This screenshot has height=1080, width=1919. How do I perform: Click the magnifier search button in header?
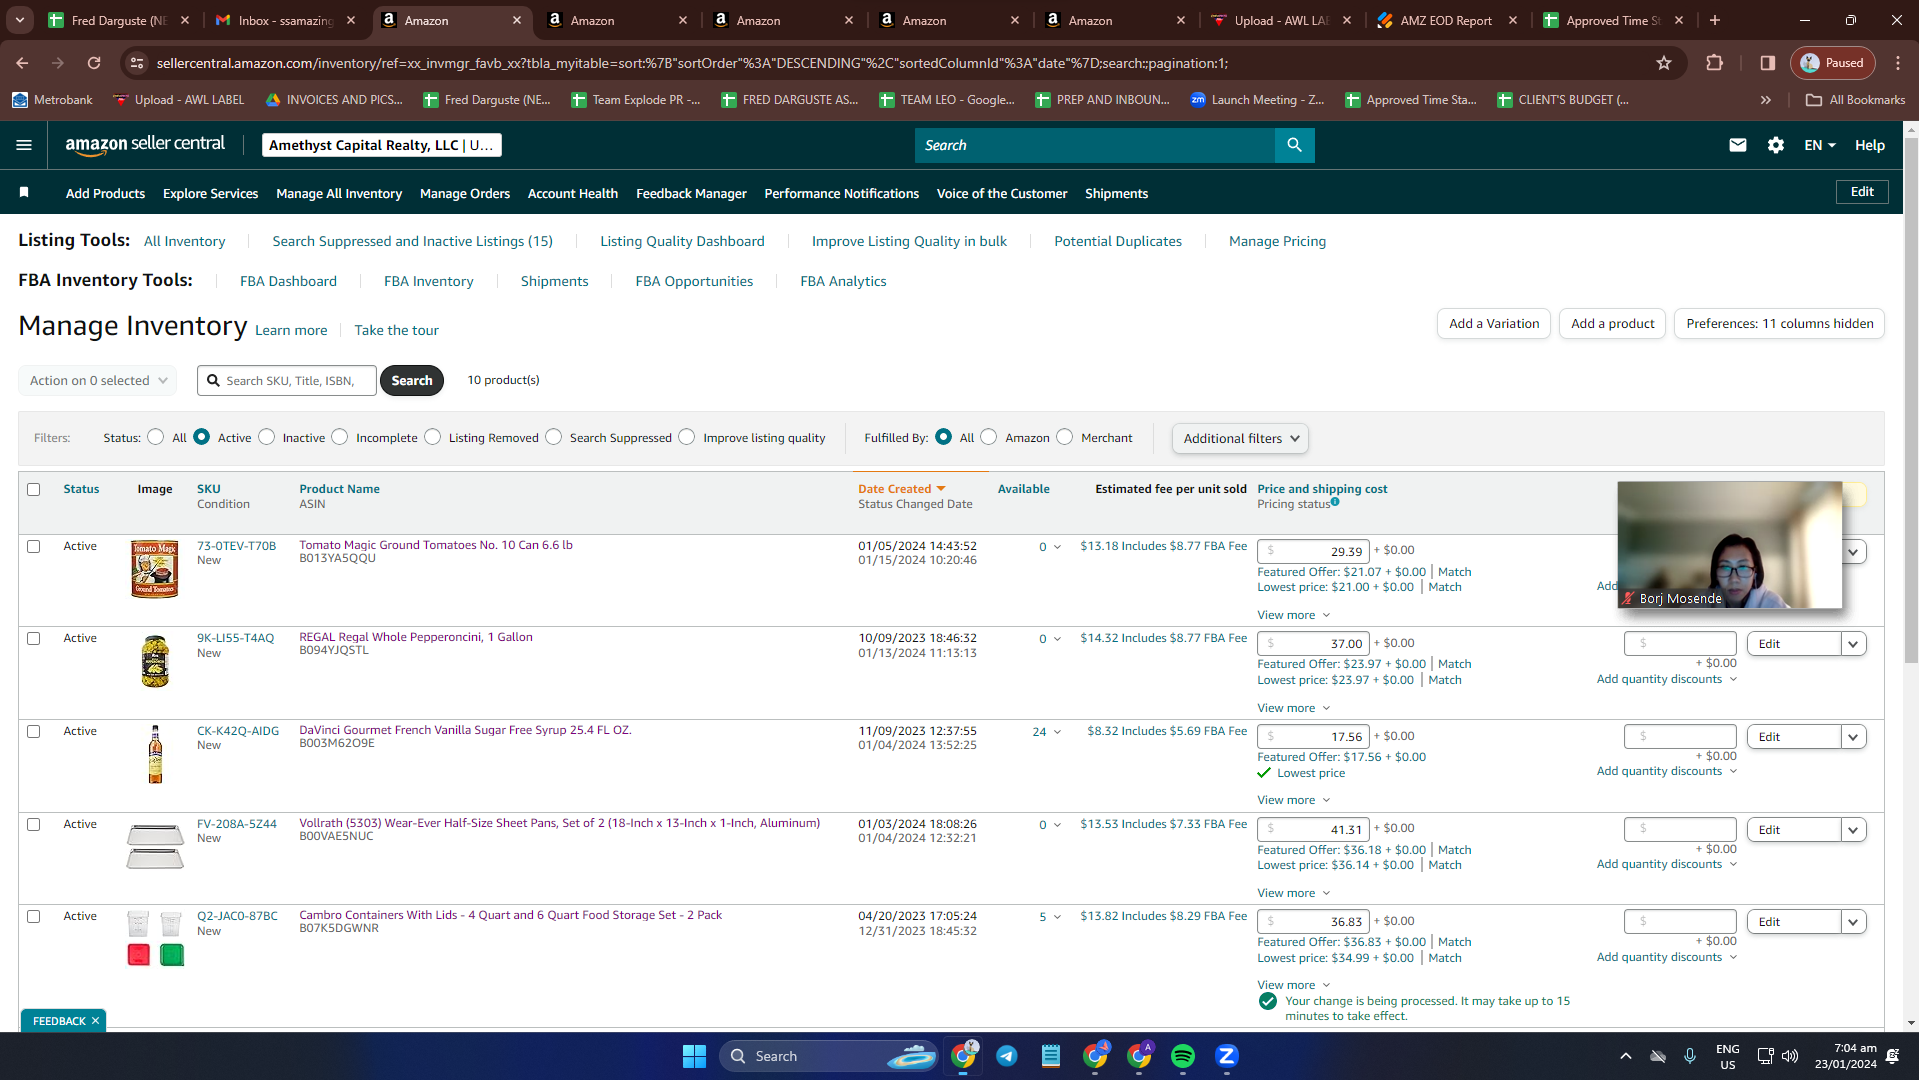click(x=1294, y=145)
